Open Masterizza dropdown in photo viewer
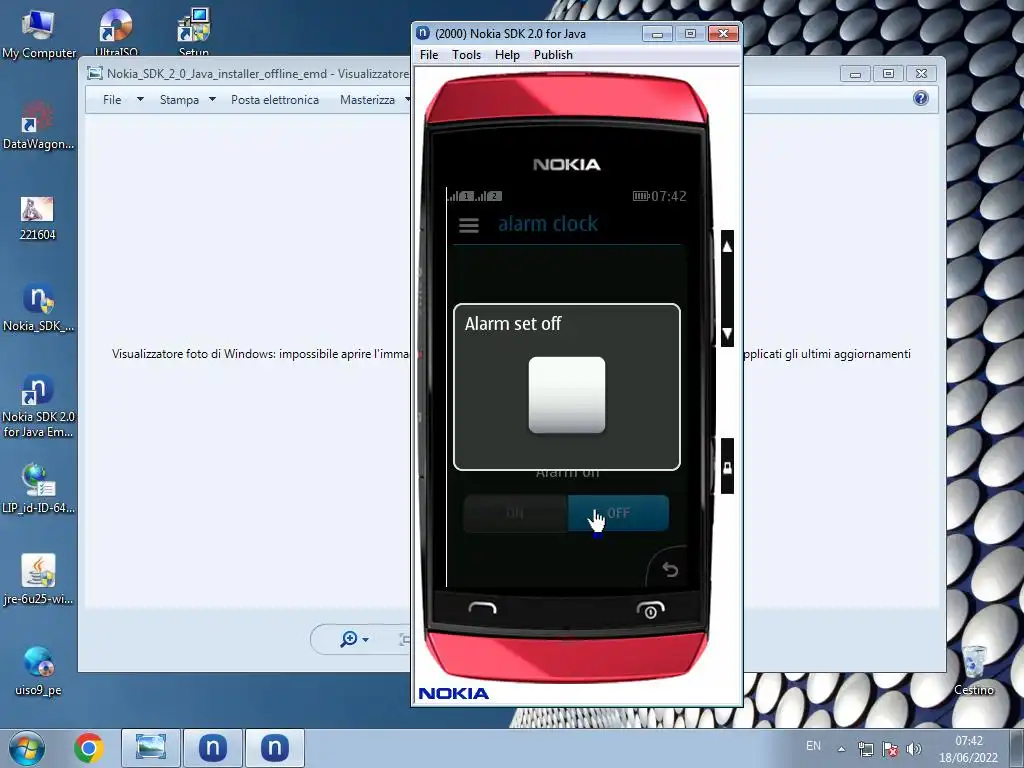 374,100
